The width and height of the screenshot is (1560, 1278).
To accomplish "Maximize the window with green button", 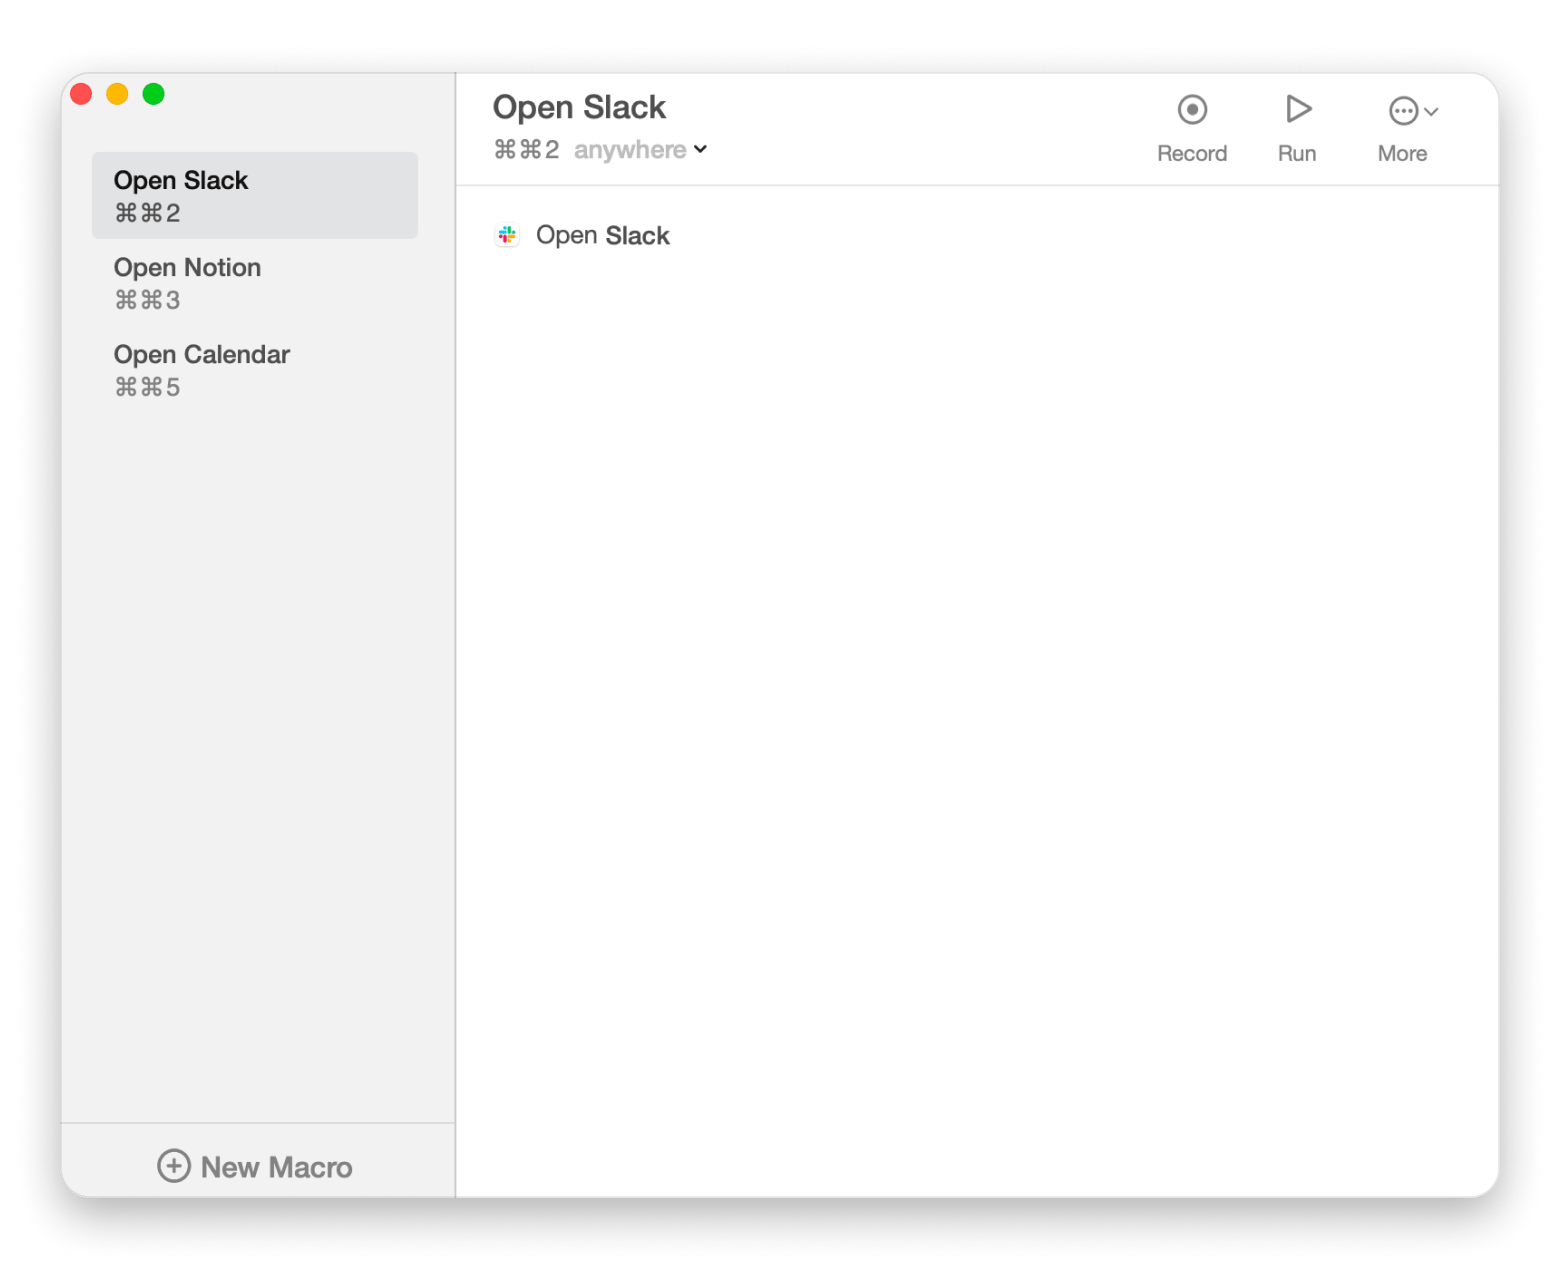I will click(153, 94).
